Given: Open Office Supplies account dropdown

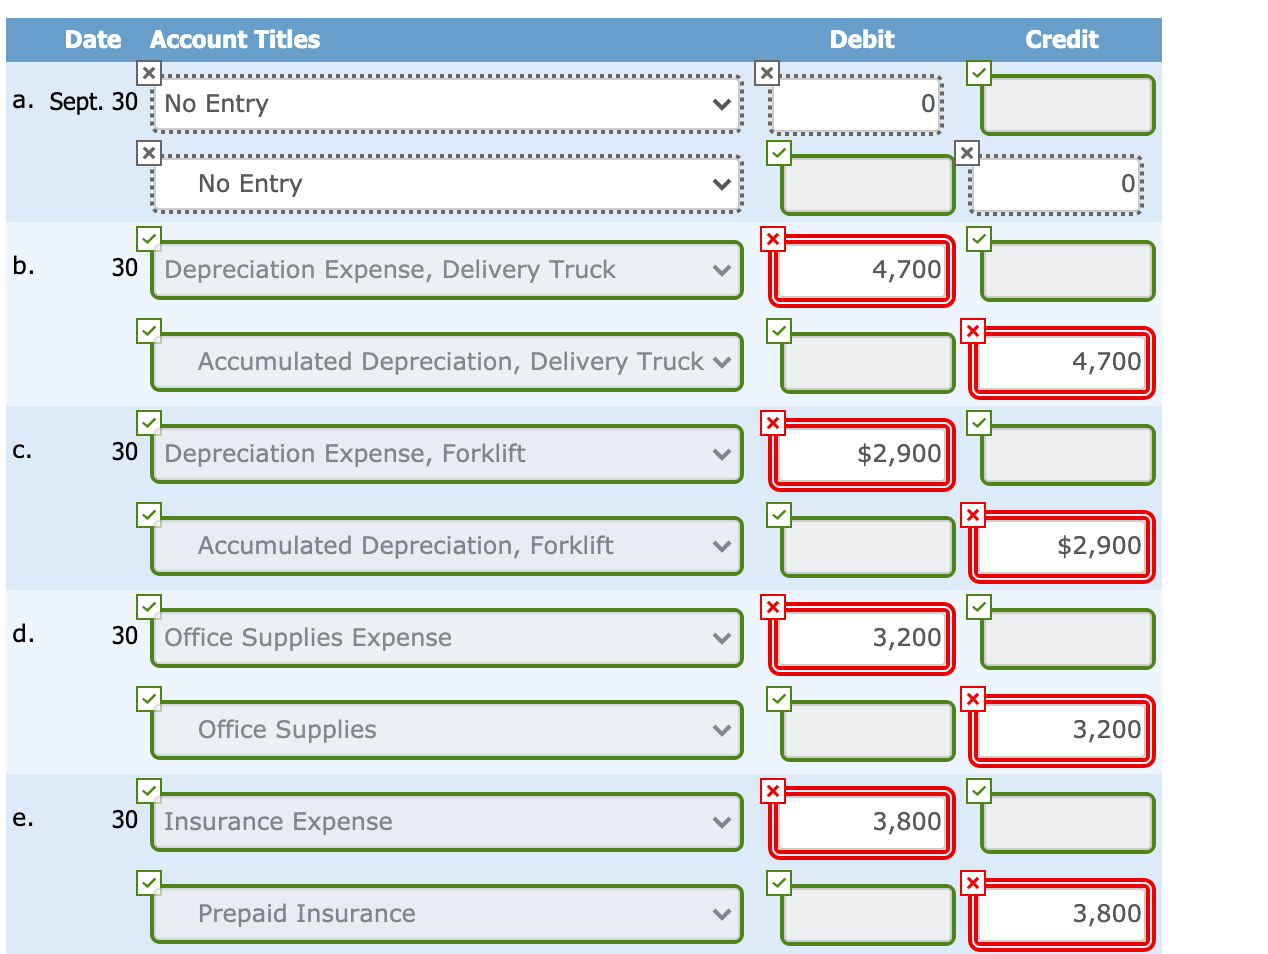Looking at the screenshot, I should tap(446, 730).
